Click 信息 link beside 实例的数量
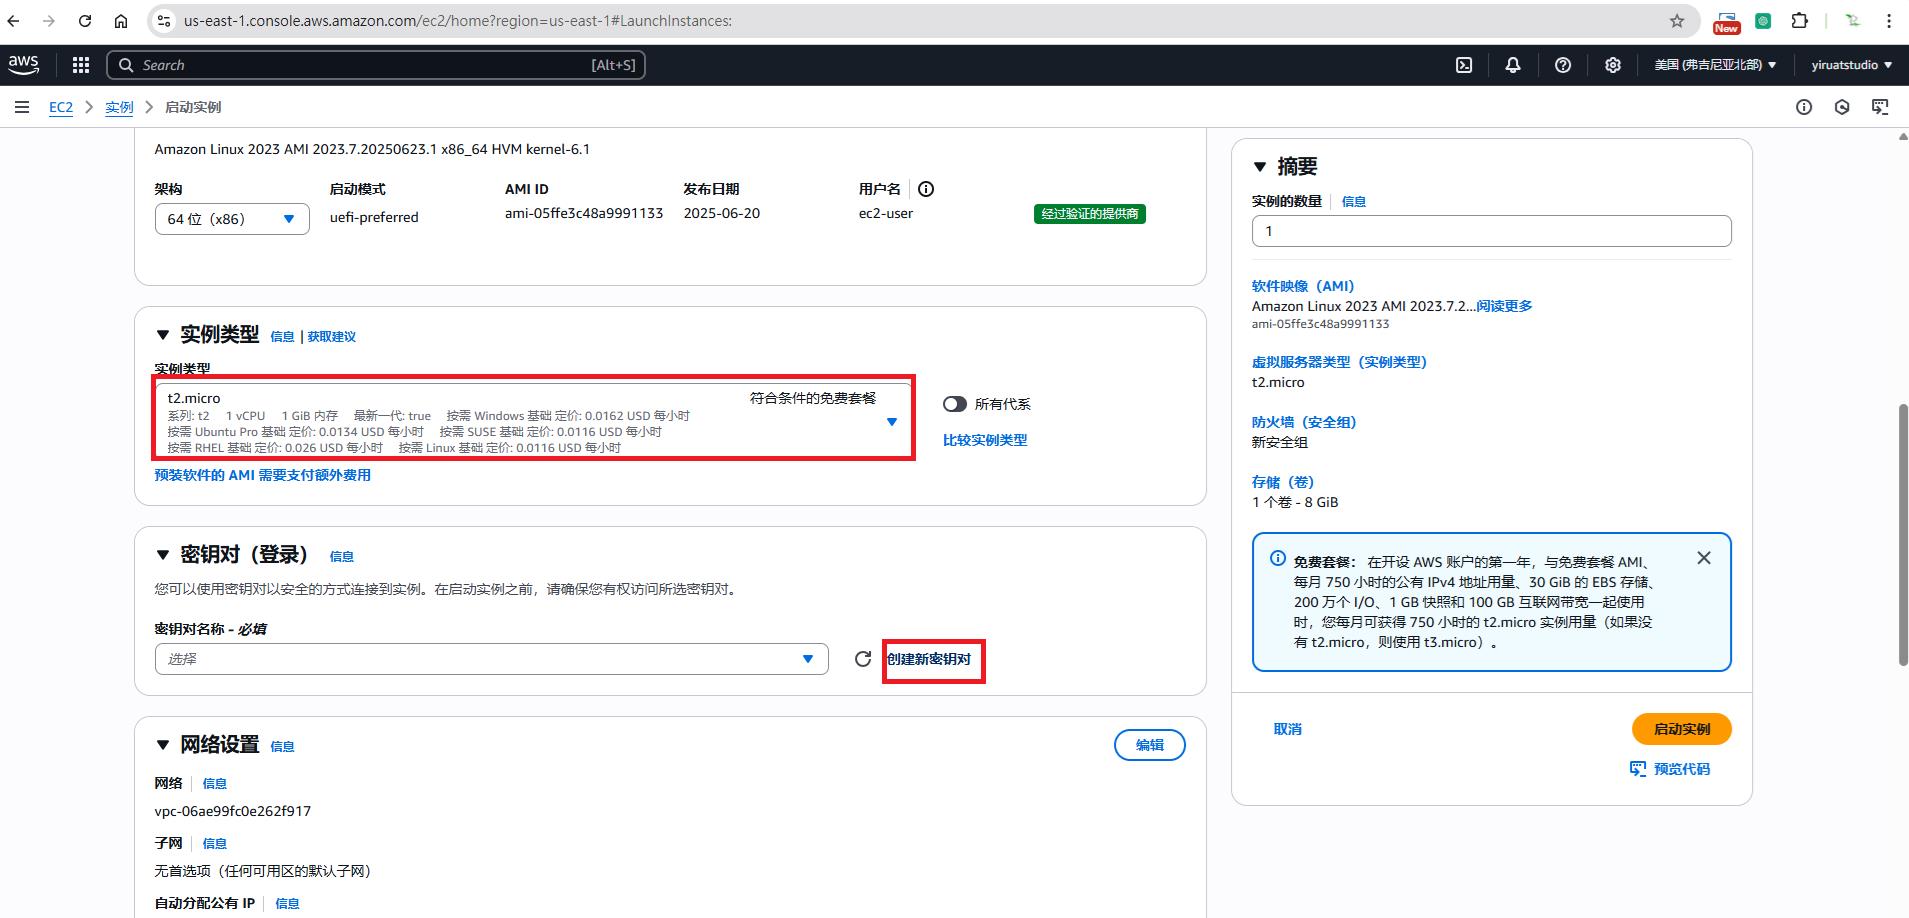This screenshot has width=1909, height=918. 1353,202
